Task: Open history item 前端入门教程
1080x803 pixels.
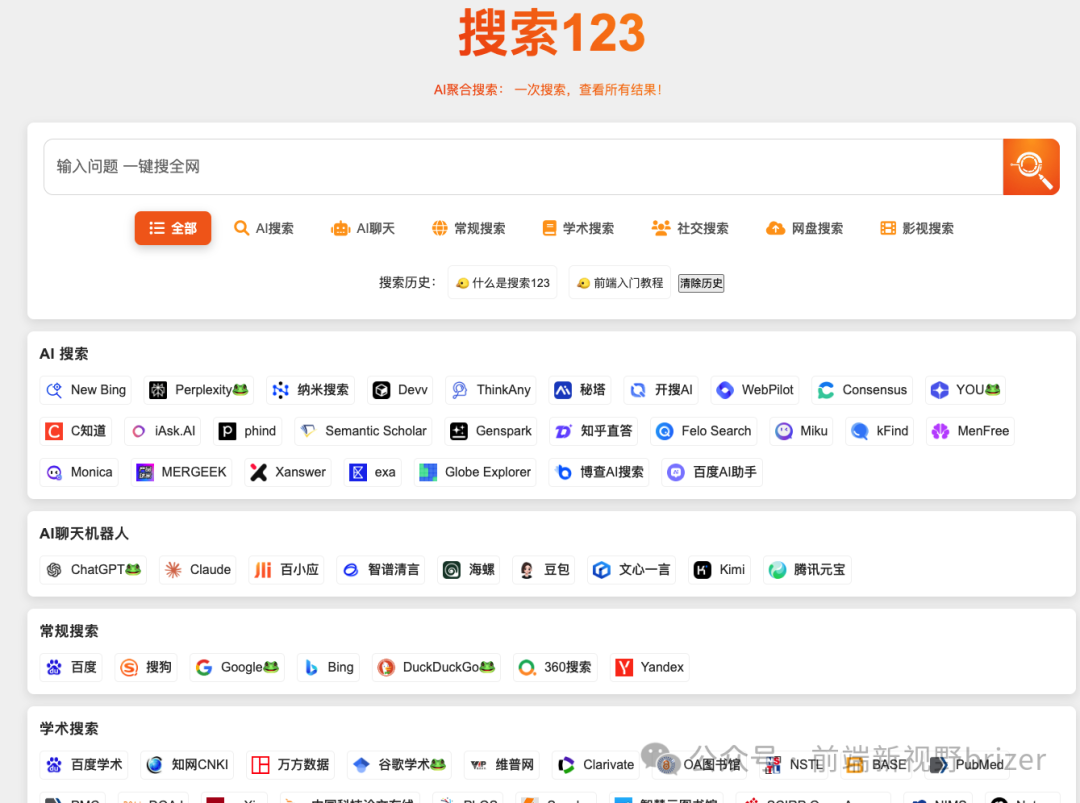Action: pyautogui.click(x=620, y=283)
